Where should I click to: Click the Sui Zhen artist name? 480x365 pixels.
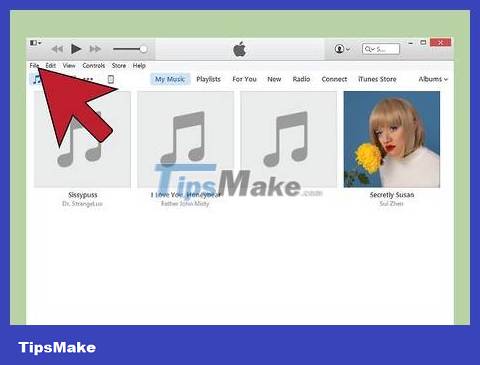[x=391, y=203]
